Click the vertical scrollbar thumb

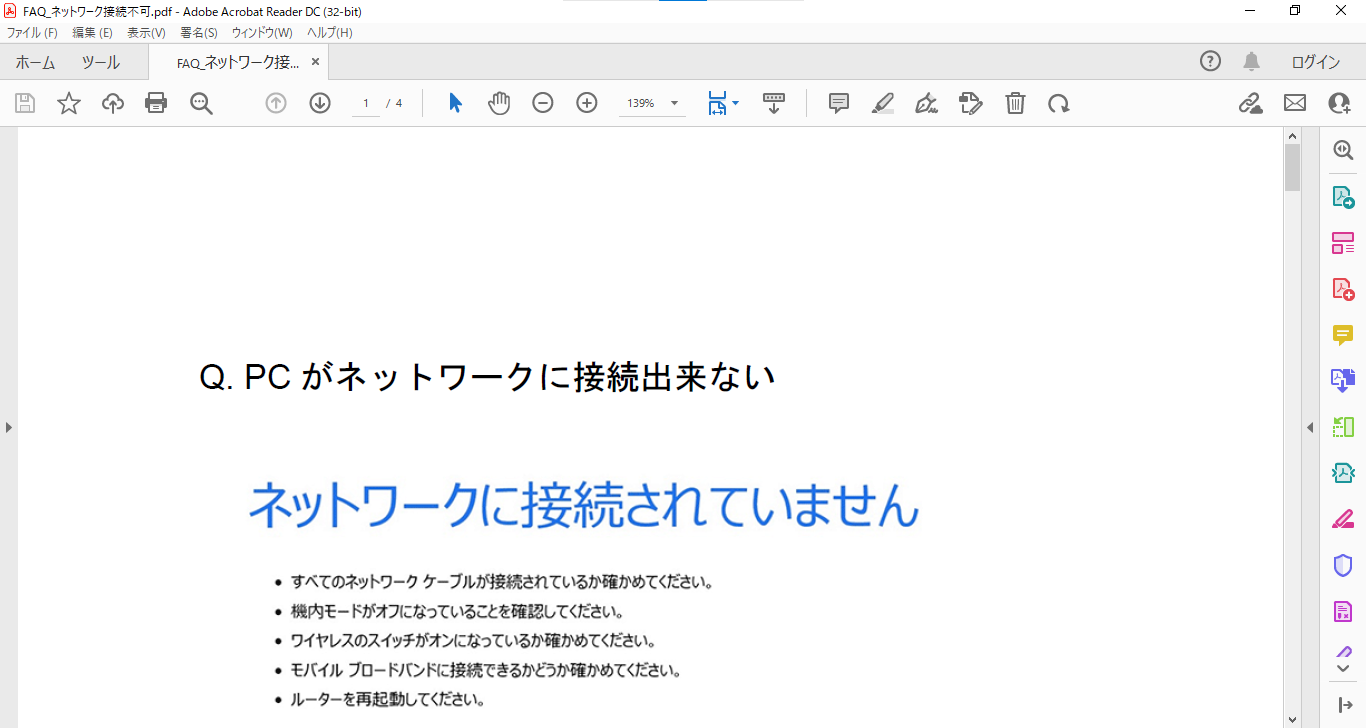(1292, 167)
